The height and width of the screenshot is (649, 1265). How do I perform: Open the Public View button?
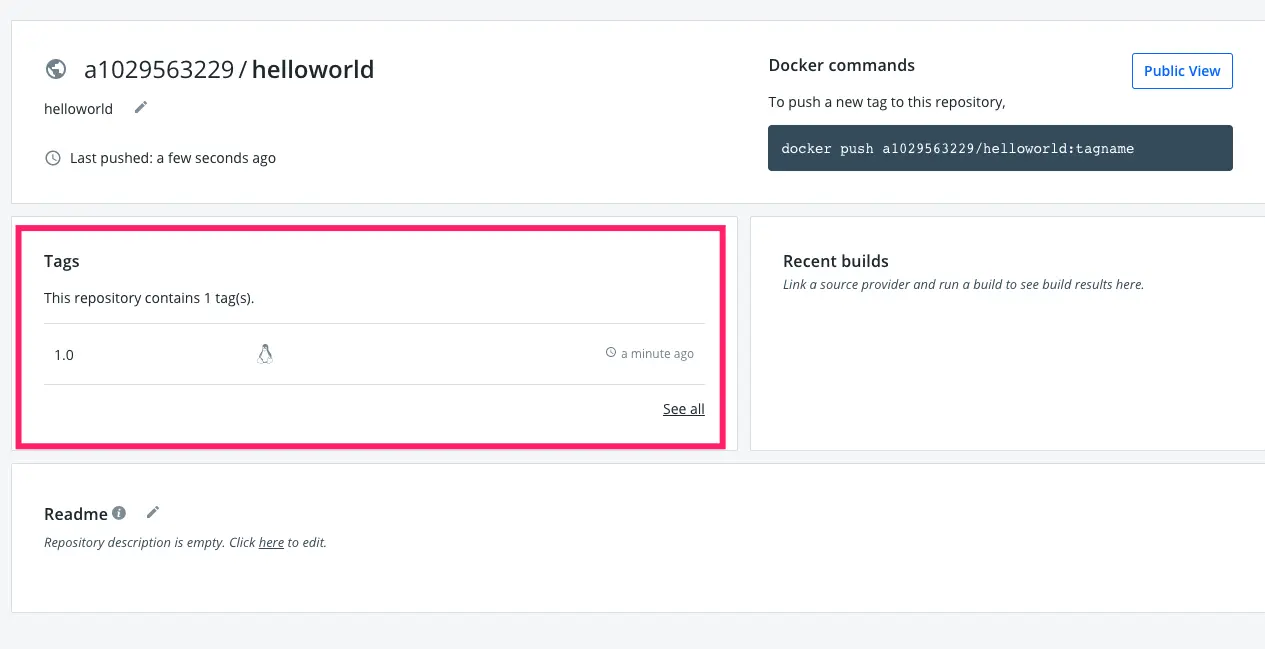click(1182, 71)
